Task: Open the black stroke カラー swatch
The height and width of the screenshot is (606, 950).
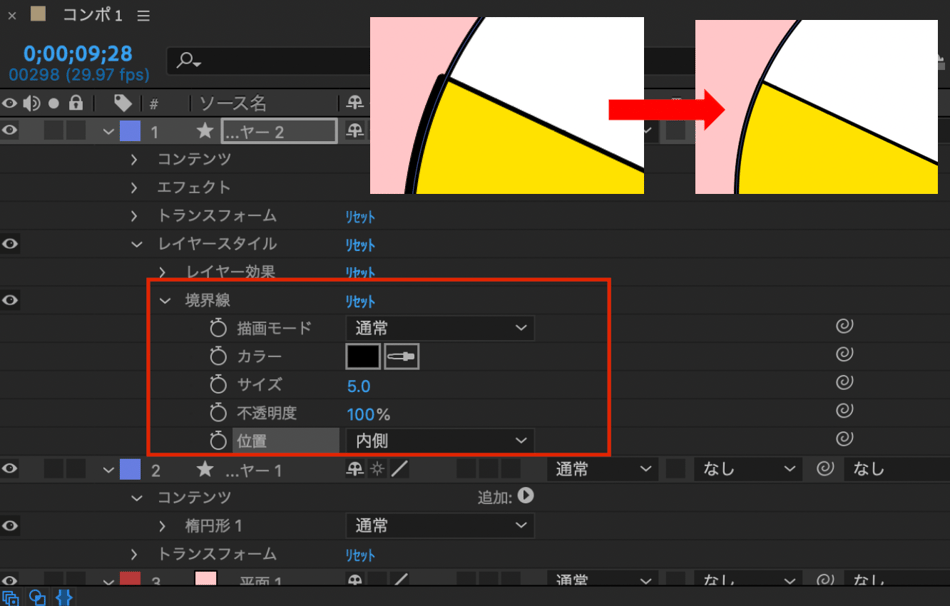Action: [x=363, y=356]
